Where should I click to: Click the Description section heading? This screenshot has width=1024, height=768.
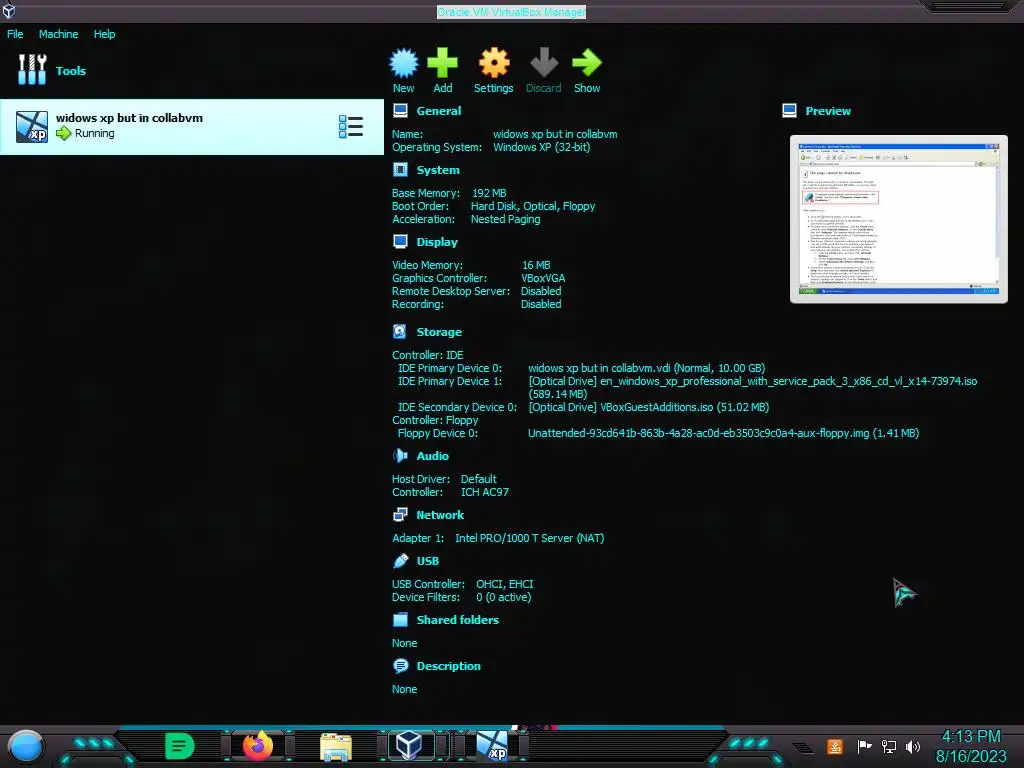tap(449, 666)
